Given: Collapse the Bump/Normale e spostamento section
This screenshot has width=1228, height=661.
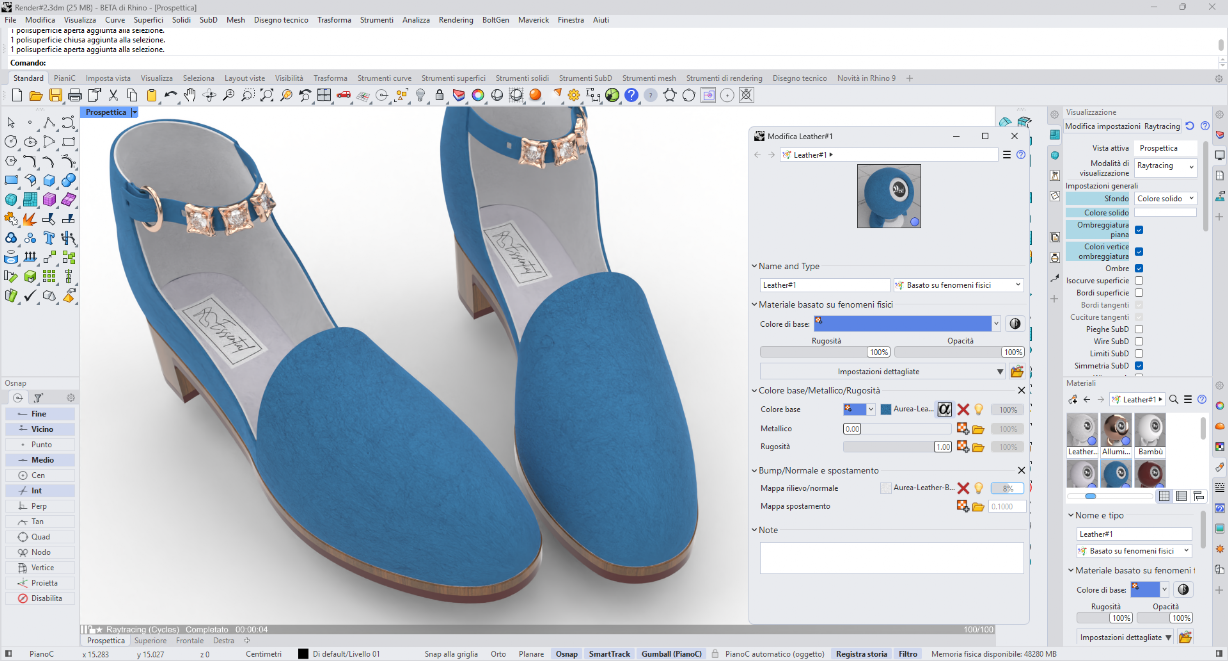Looking at the screenshot, I should (755, 470).
